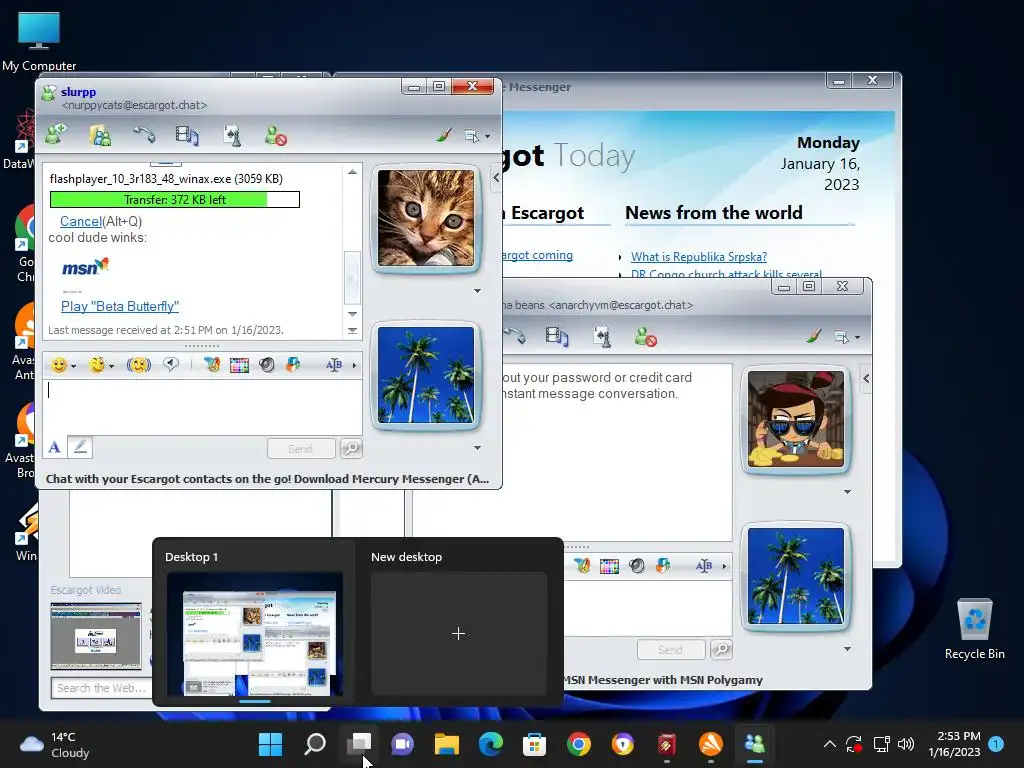Screen dimensions: 1024x768
Task: Open emoticon picker in slurpp chat
Action: pyautogui.click(x=63, y=365)
